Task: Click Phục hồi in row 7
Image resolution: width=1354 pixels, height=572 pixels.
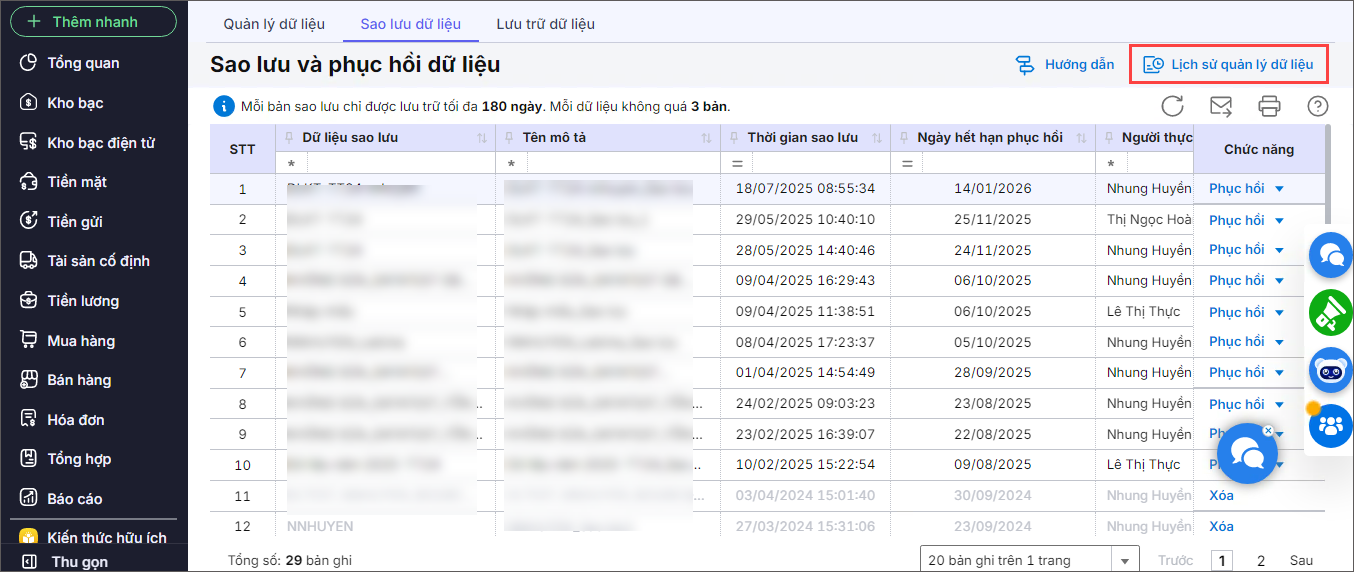Action: [x=1236, y=372]
